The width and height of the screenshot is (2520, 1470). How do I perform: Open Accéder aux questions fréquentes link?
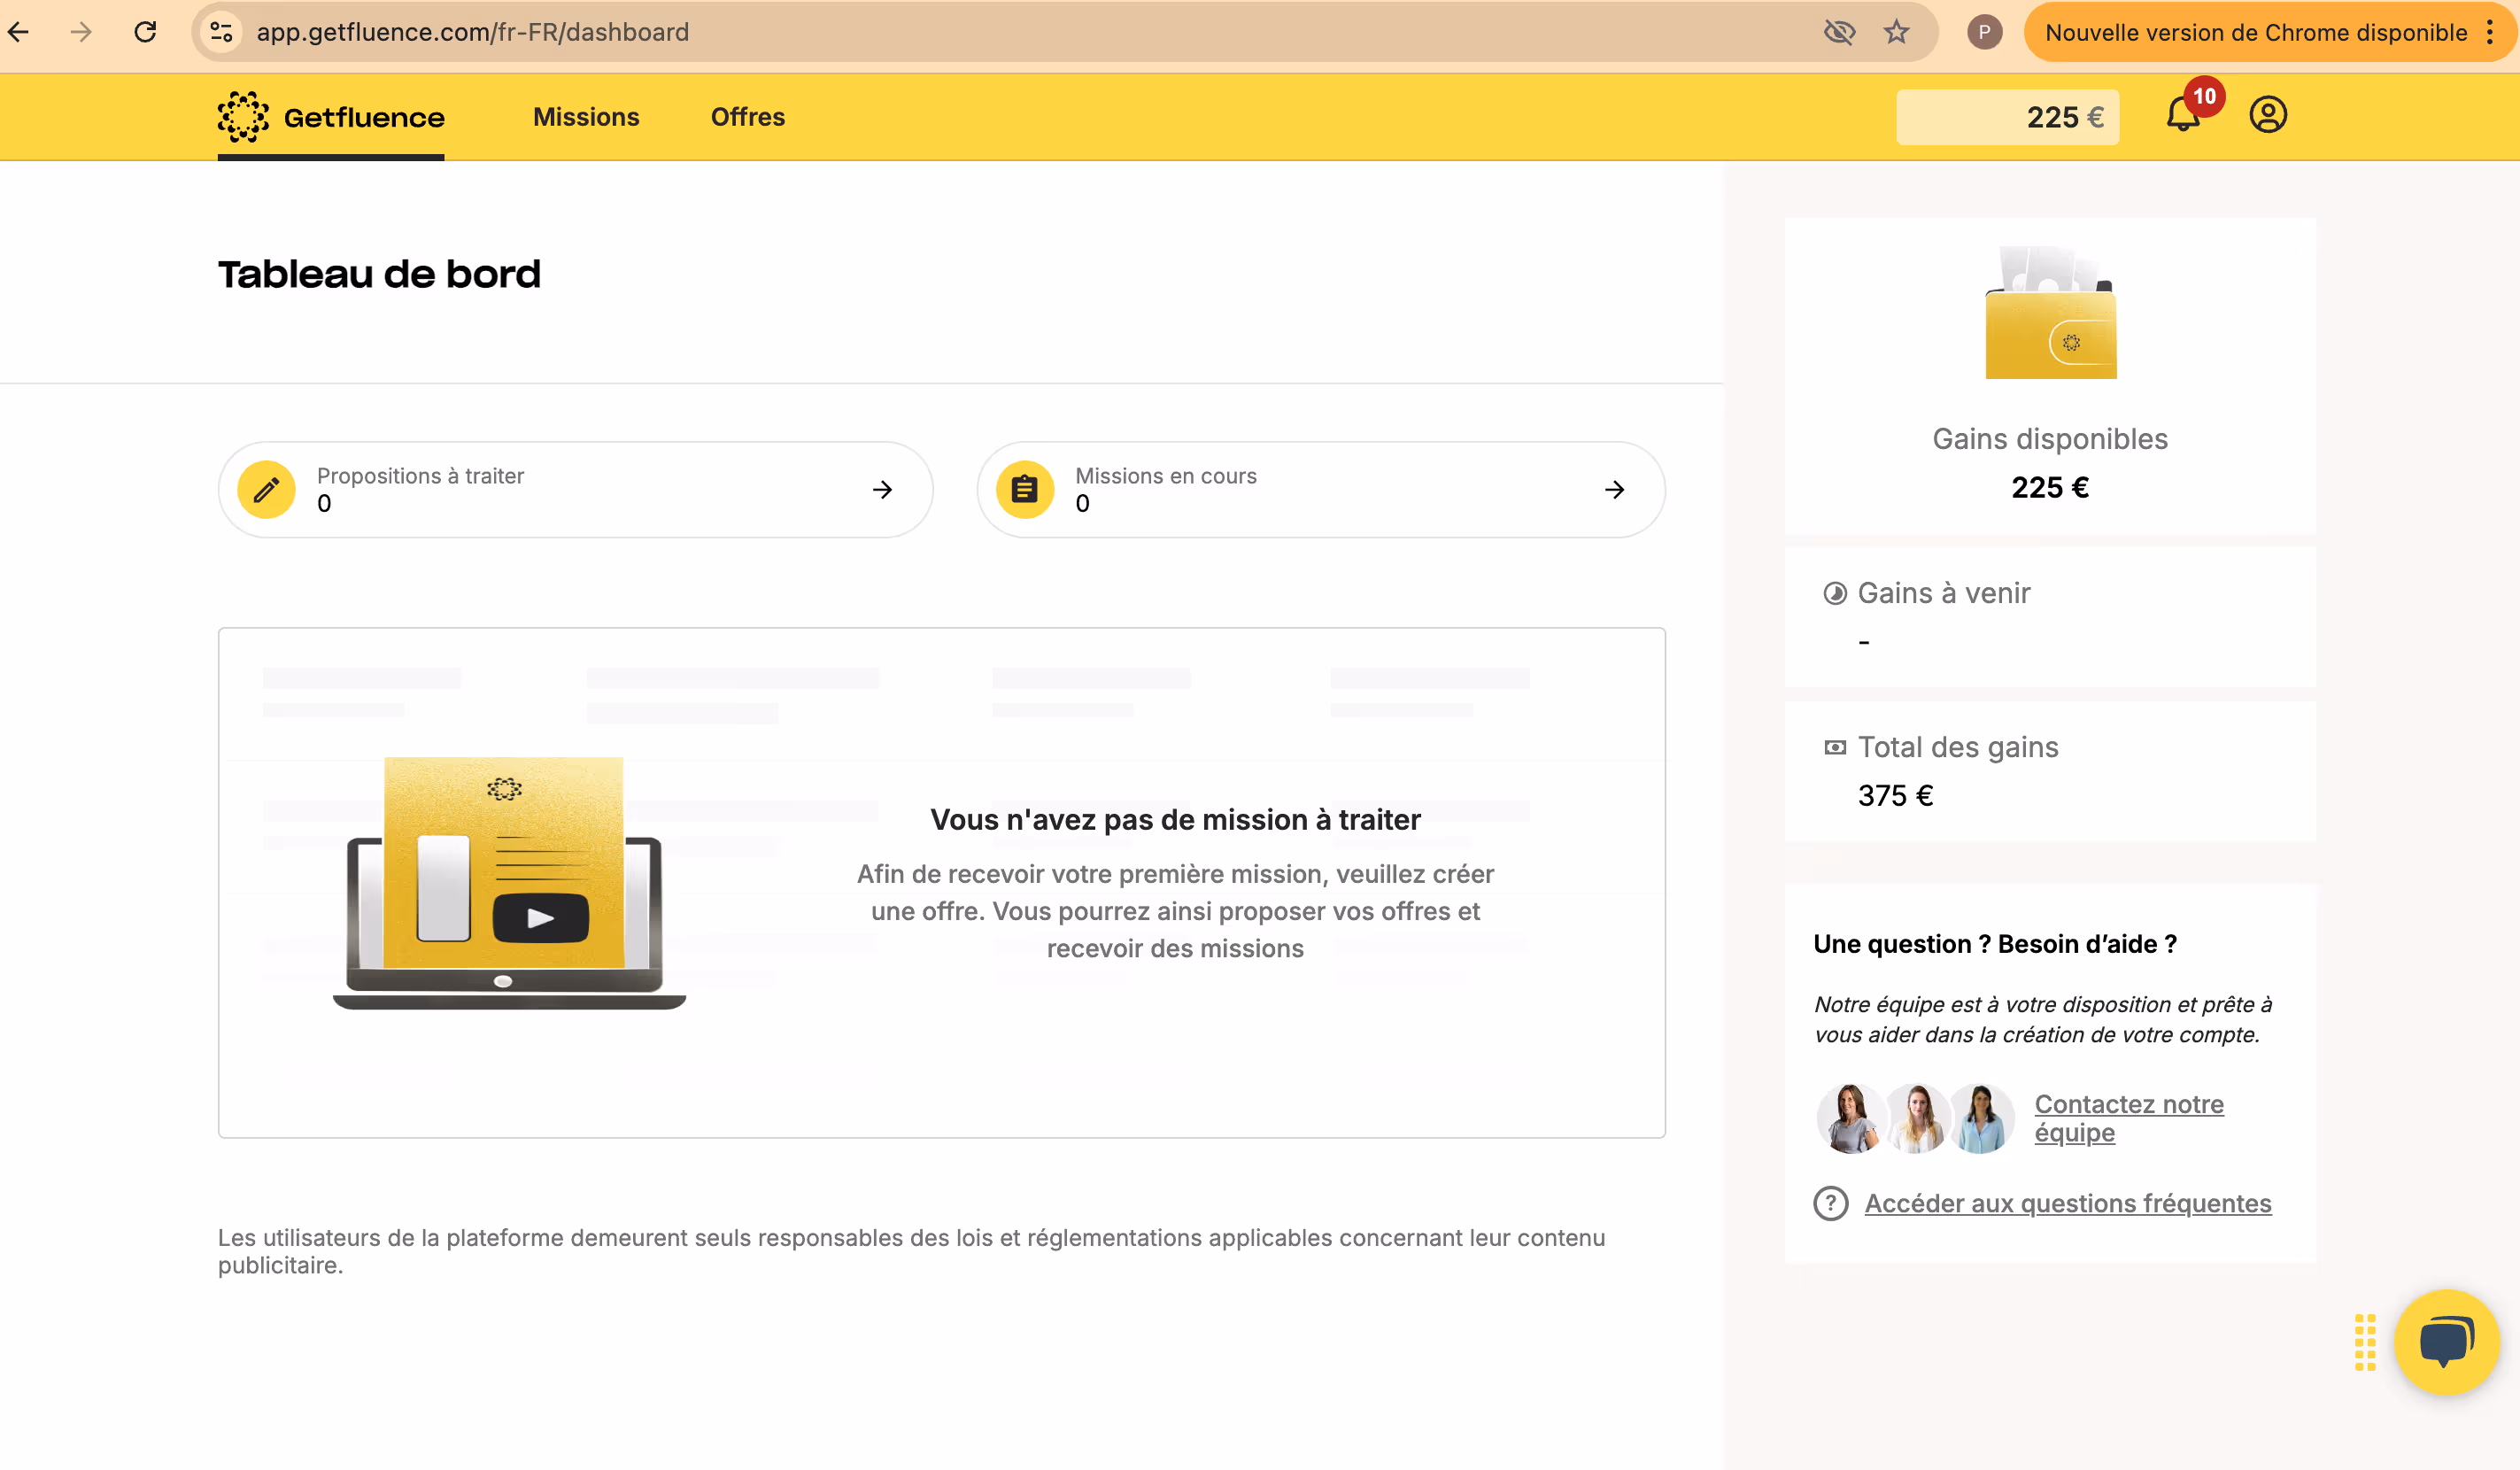click(2067, 1203)
